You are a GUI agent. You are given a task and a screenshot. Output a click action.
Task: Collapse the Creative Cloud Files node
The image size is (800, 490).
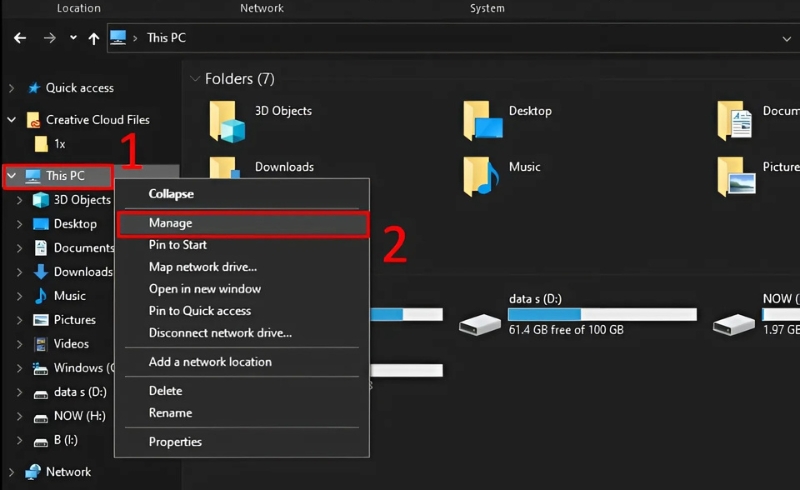(11, 120)
